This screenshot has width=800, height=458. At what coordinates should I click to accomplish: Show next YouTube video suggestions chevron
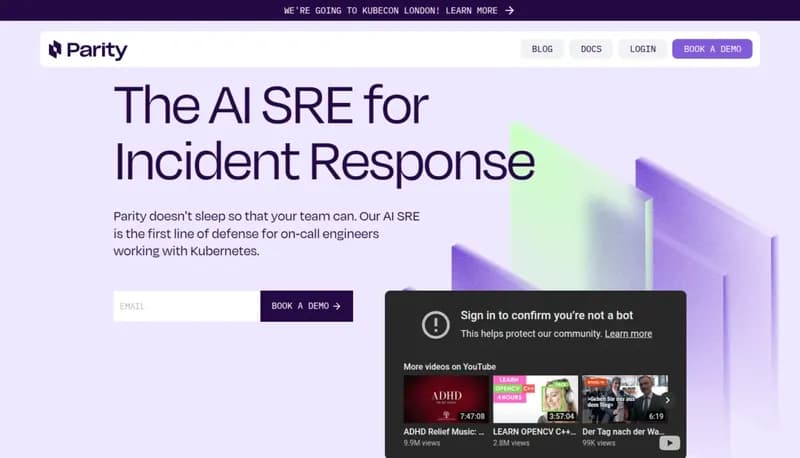pyautogui.click(x=667, y=400)
